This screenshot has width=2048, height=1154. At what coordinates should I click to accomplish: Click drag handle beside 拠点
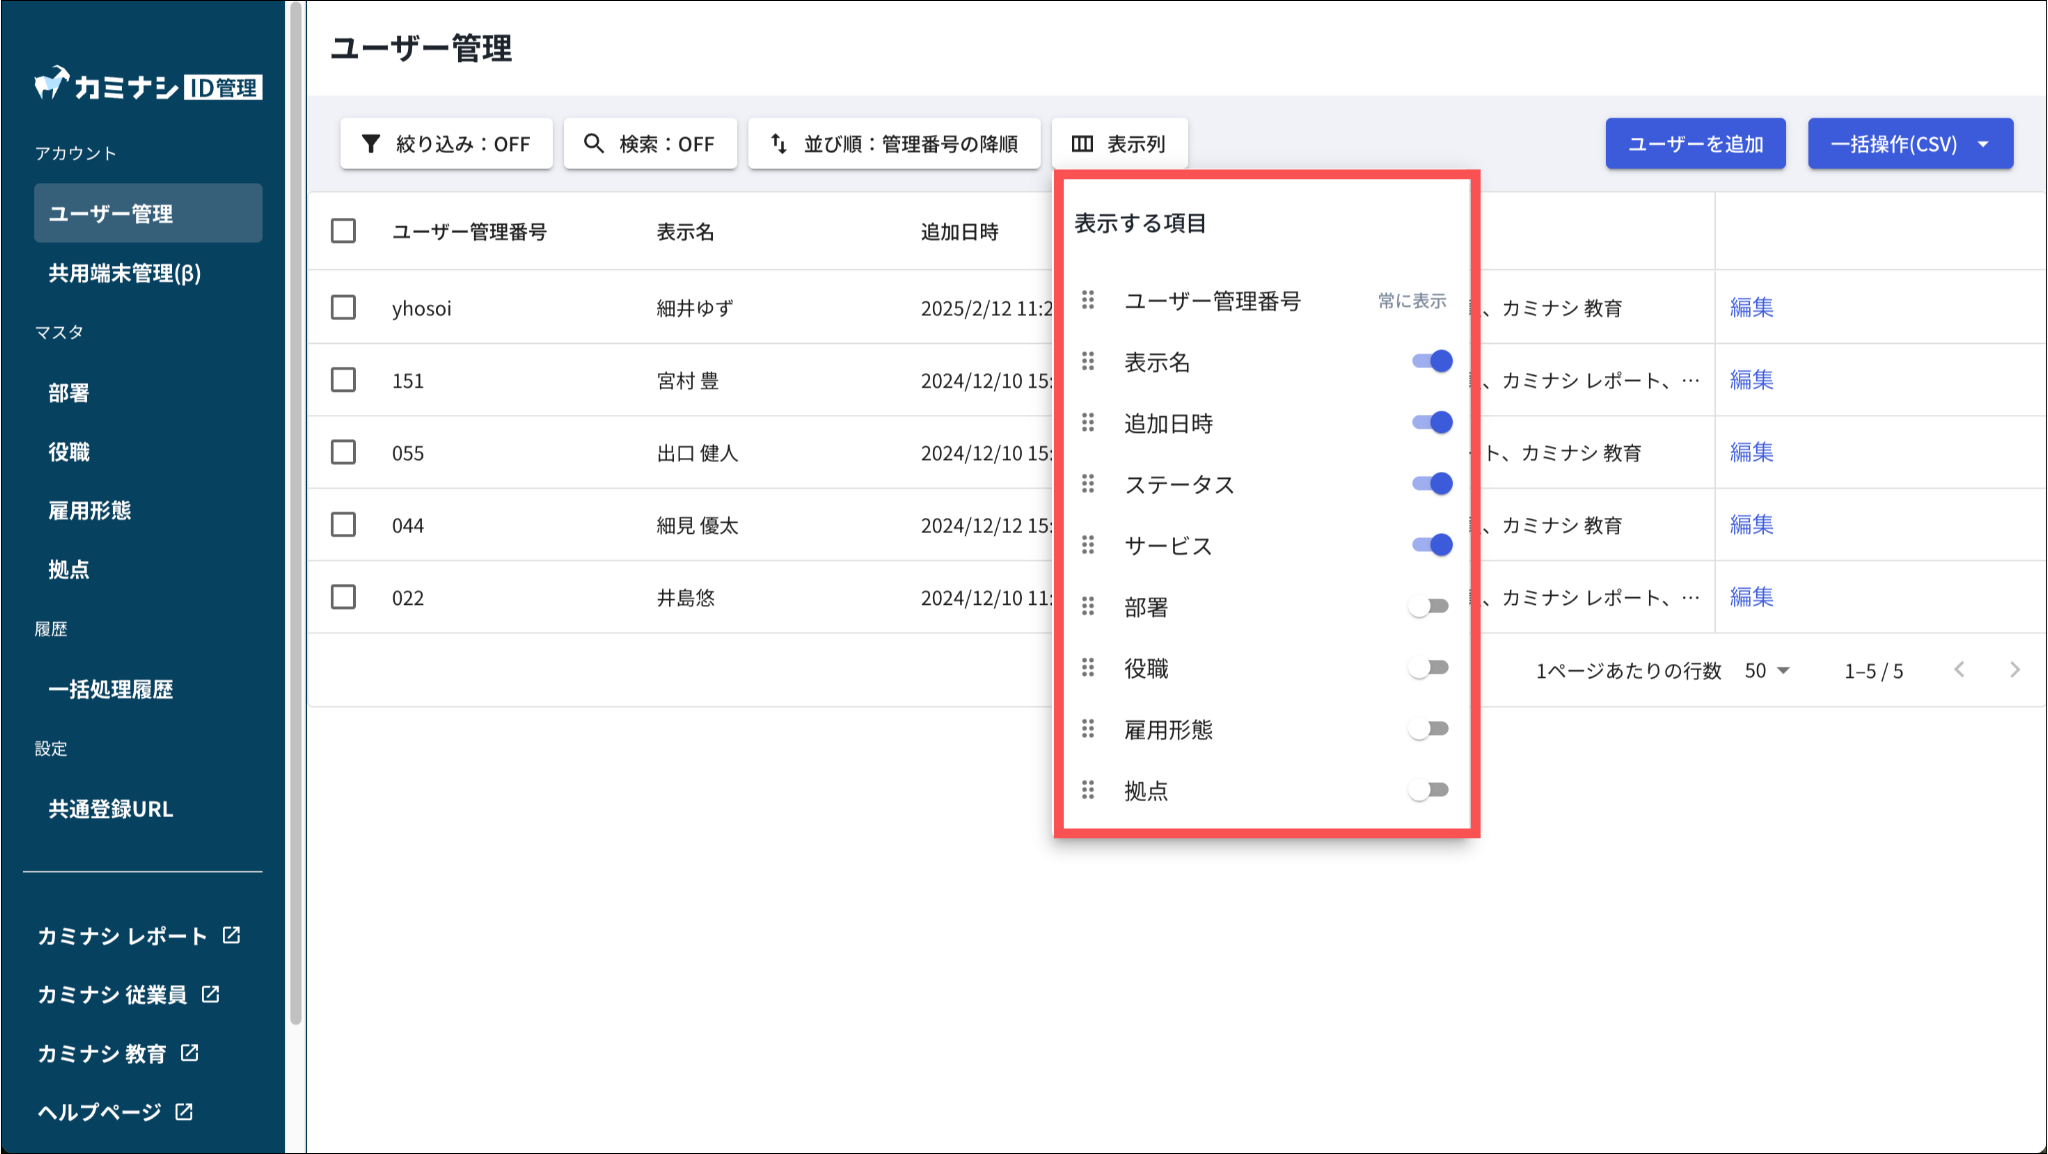(1088, 791)
